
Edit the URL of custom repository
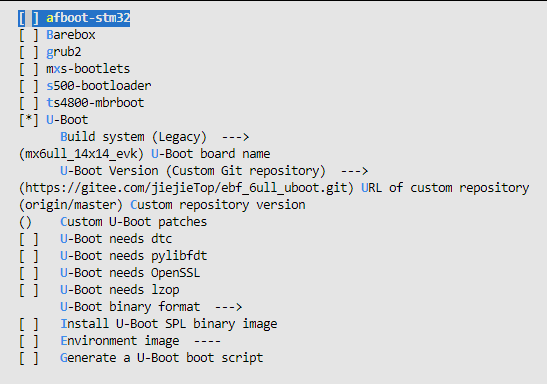click(274, 188)
